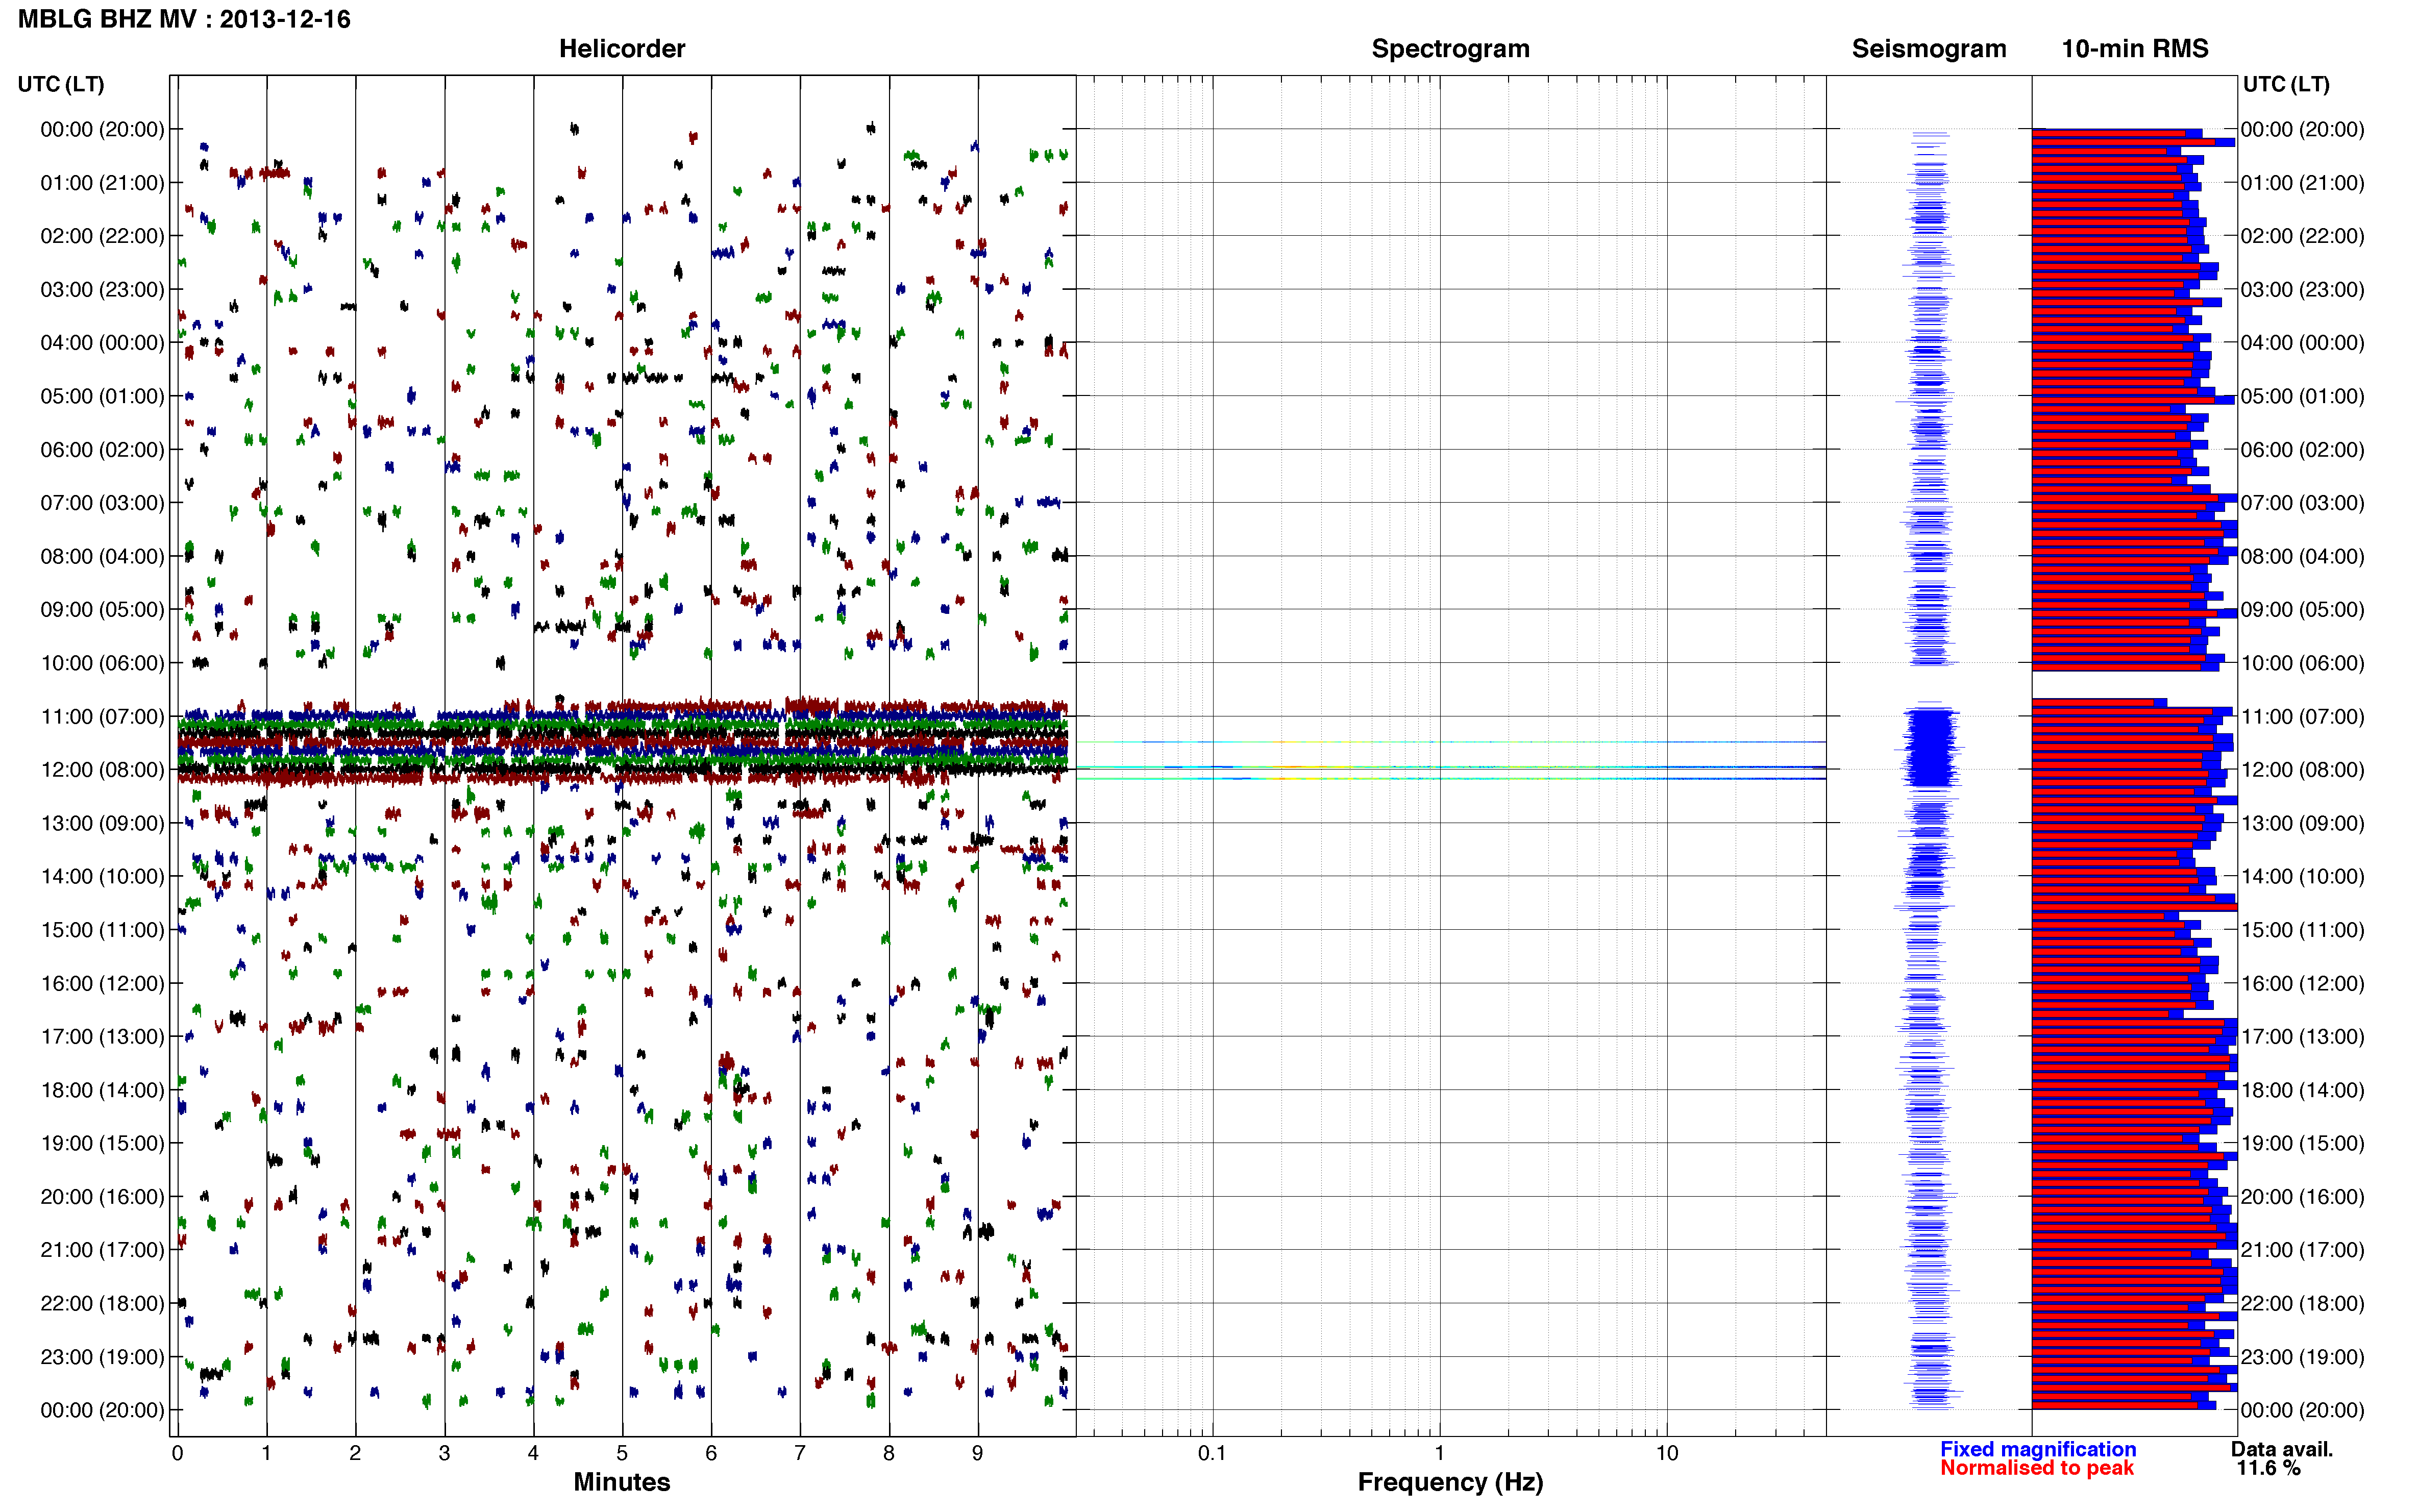2419x1512 pixels.
Task: Click the left 09:00 (05:00) time label
Action: coord(102,610)
